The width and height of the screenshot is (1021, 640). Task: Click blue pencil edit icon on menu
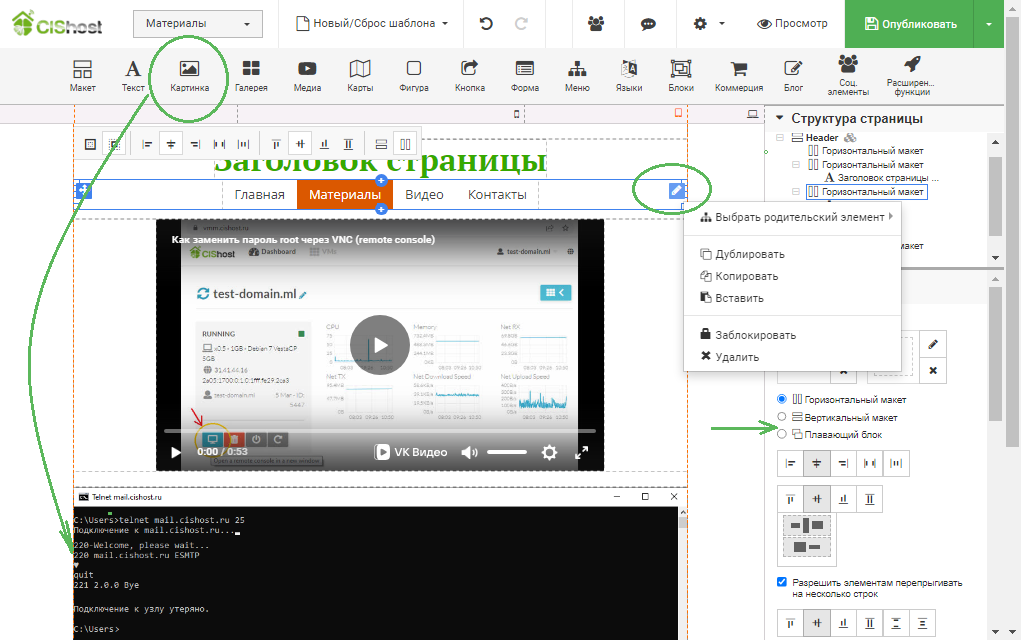[x=677, y=190]
